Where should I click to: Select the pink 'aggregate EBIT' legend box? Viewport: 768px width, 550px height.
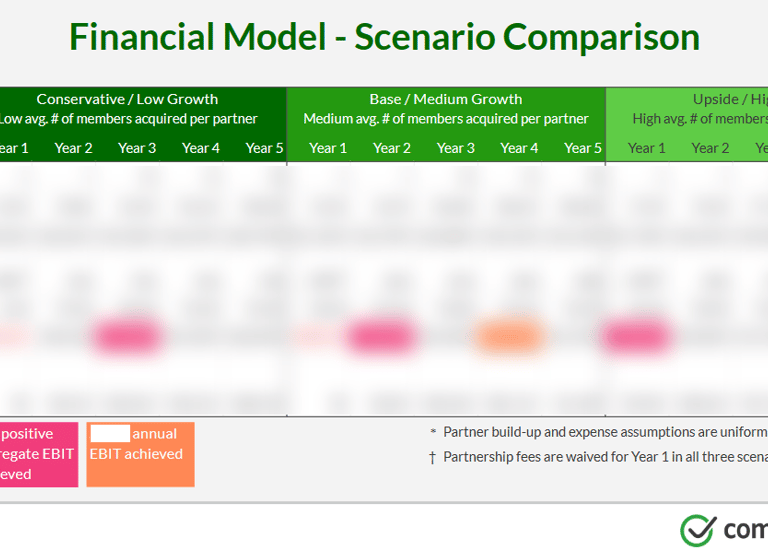(38, 454)
